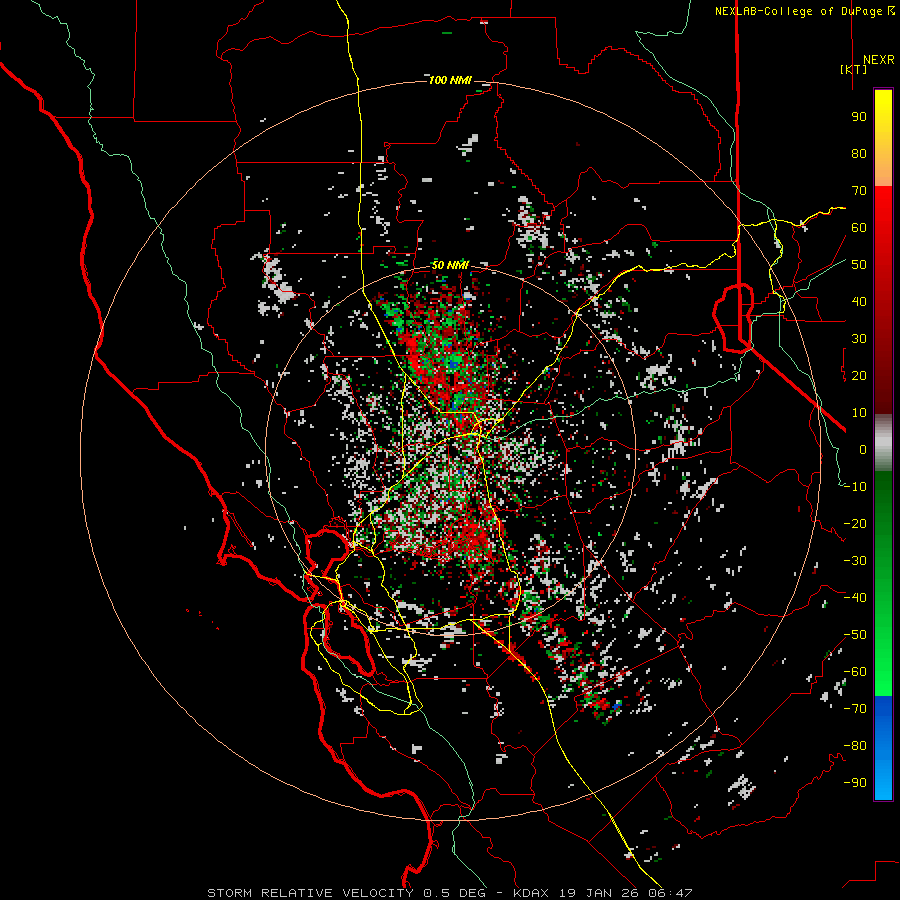Screen dimensions: 900x900
Task: Click the -90 value on the velocity scale
Action: pyautogui.click(x=855, y=783)
